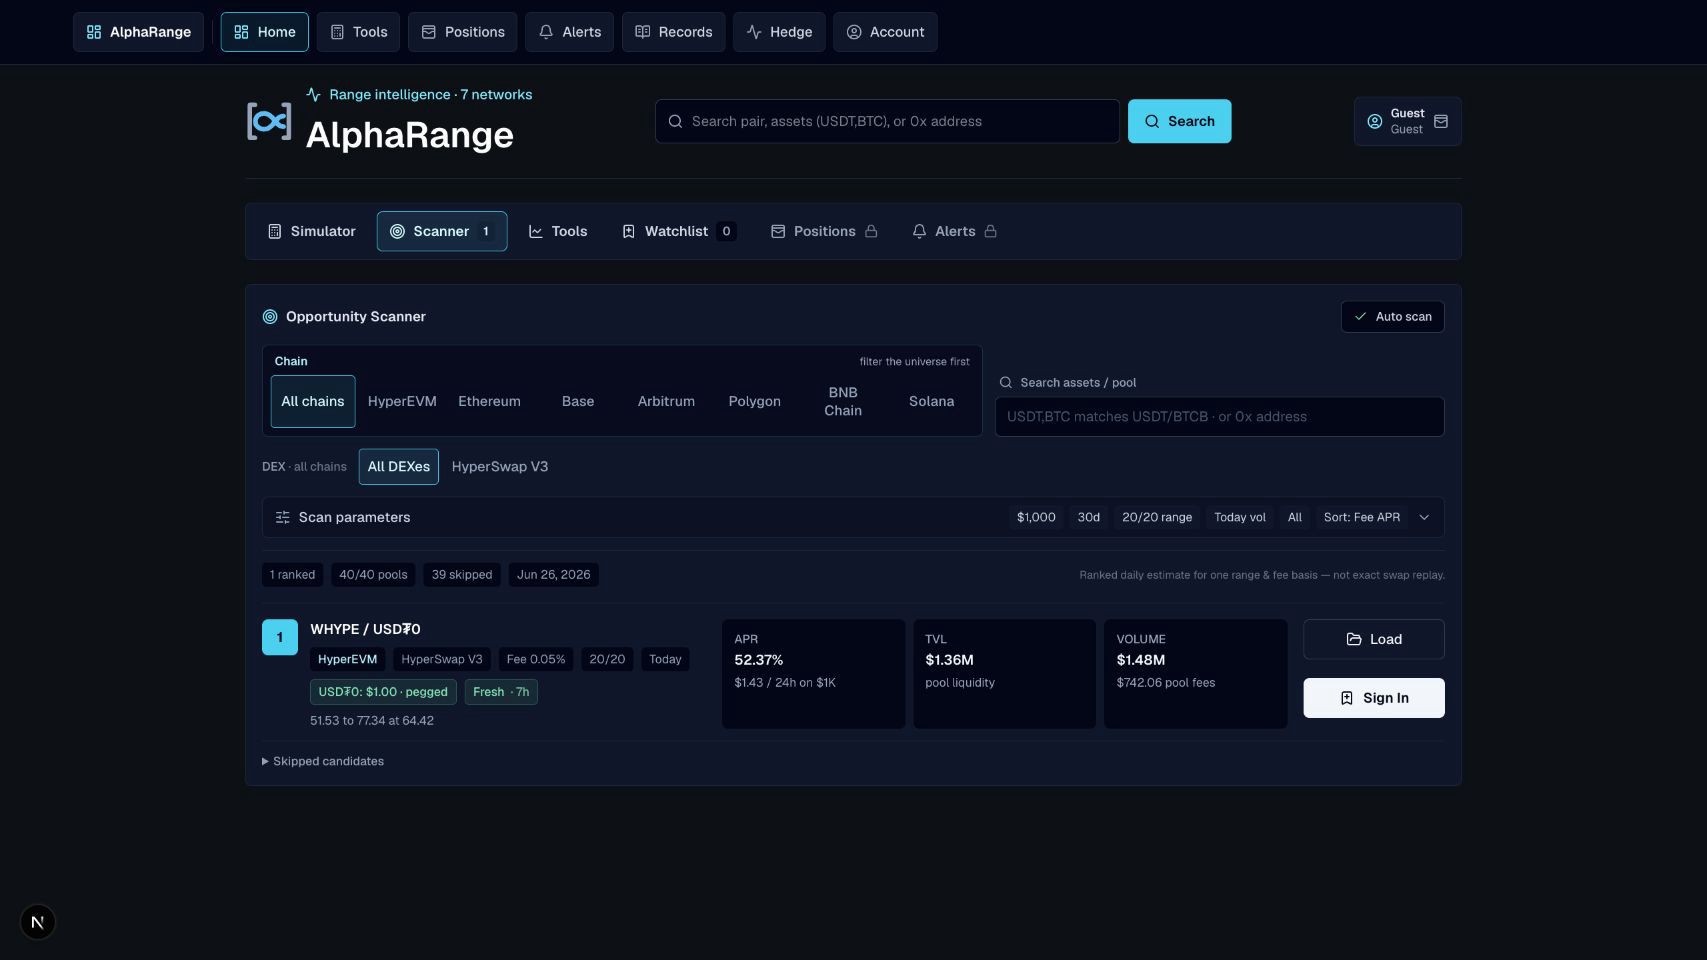The width and height of the screenshot is (1707, 960).
Task: Open Records in the top navigation
Action: tap(674, 32)
